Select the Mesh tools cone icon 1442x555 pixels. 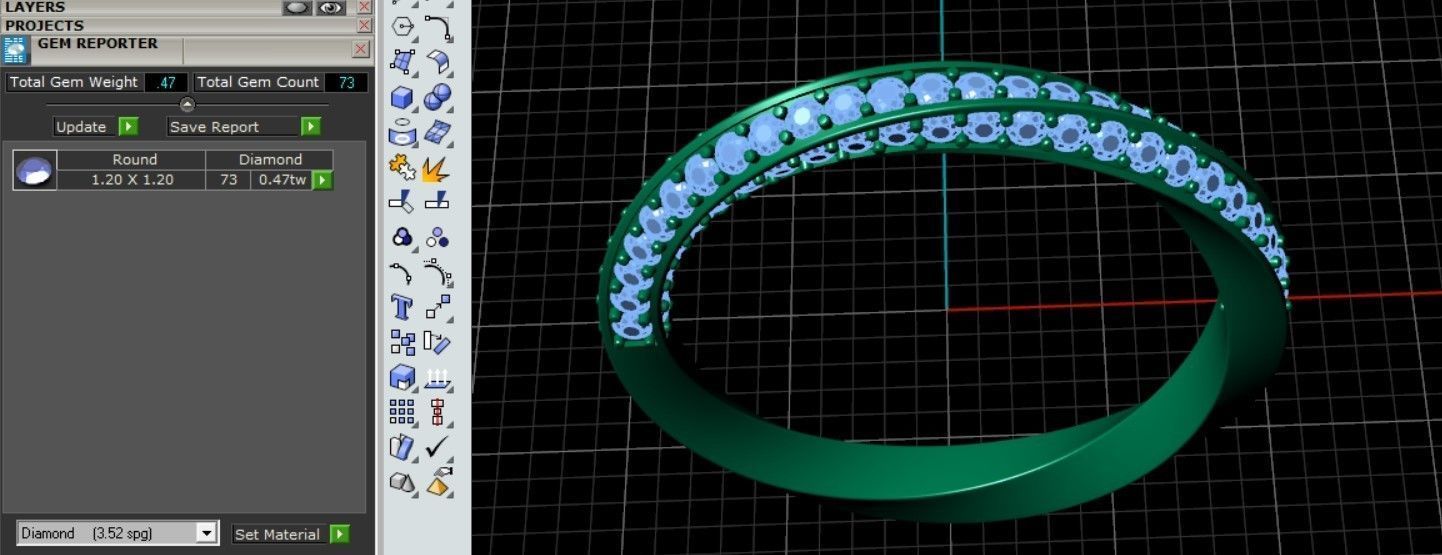[x=402, y=481]
